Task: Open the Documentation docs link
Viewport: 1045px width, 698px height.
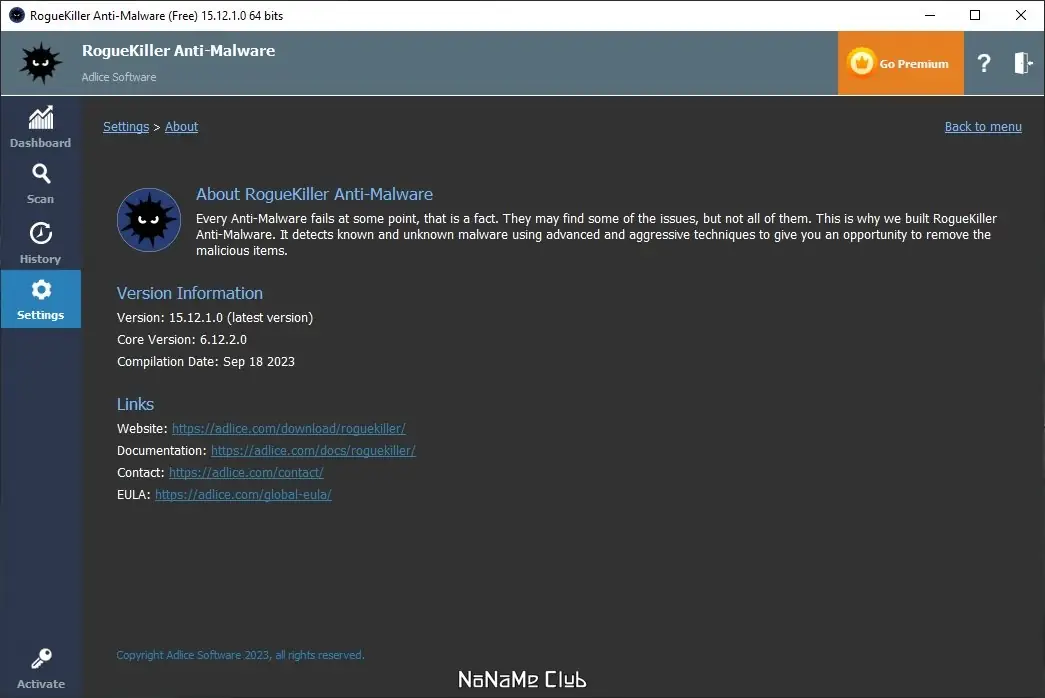Action: (313, 451)
